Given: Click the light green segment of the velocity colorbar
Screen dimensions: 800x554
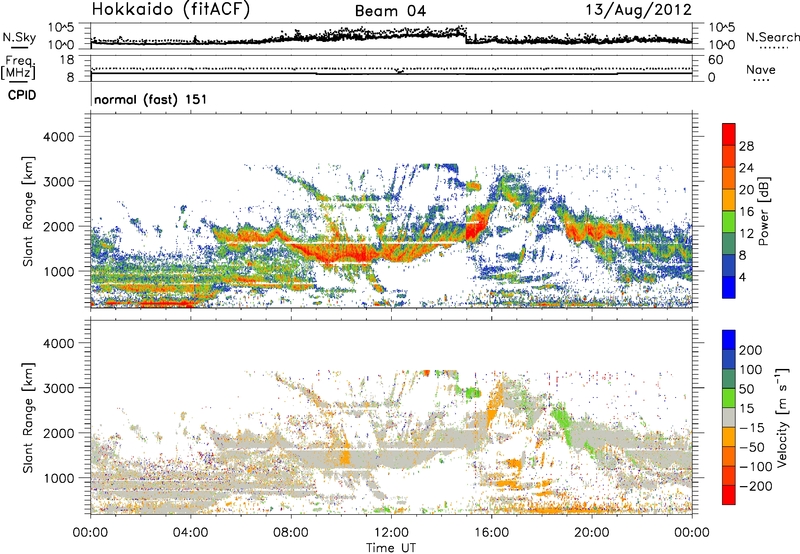Looking at the screenshot, I should [x=729, y=398].
